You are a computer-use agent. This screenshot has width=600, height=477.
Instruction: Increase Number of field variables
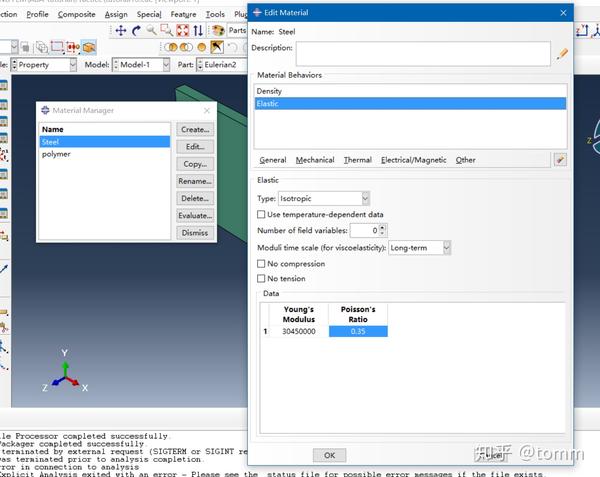click(x=382, y=227)
